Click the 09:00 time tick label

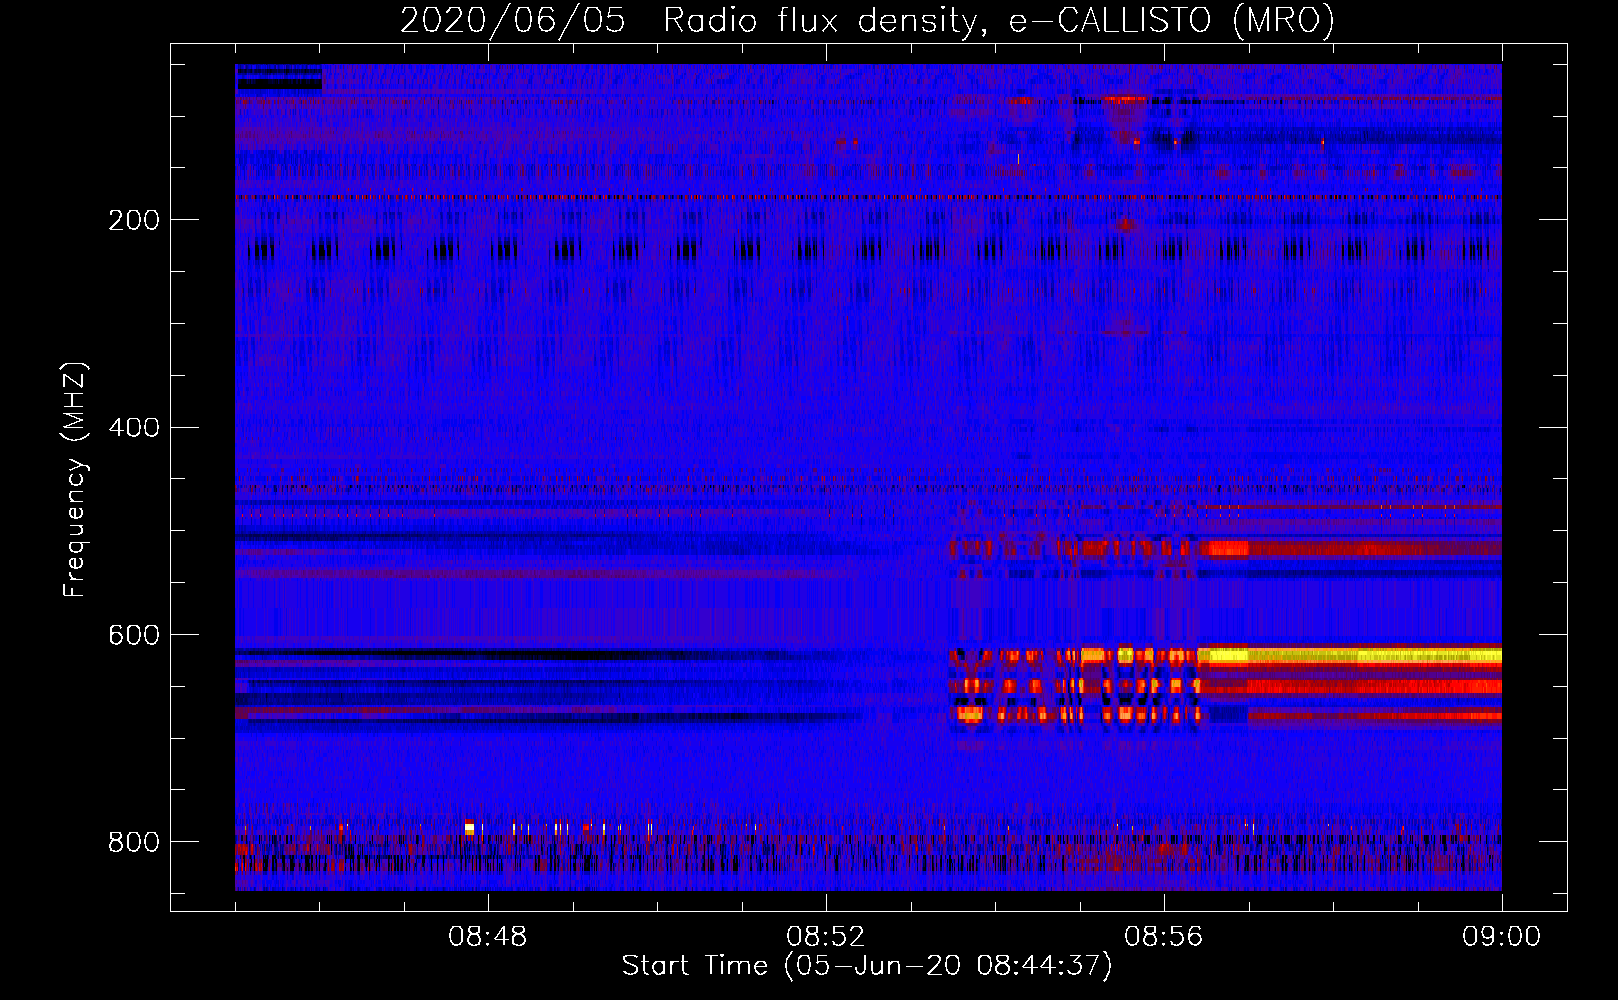(1501, 937)
